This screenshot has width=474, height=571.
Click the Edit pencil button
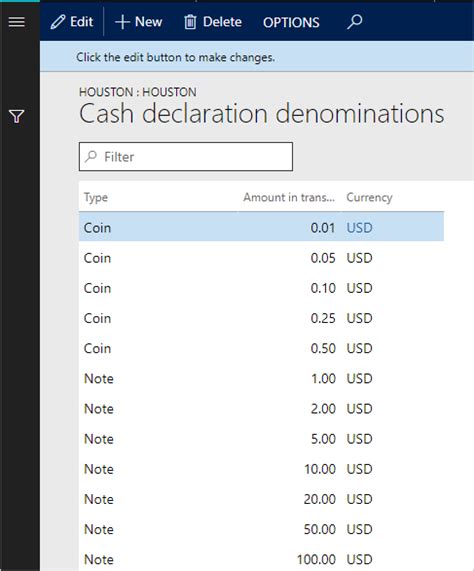coord(72,22)
